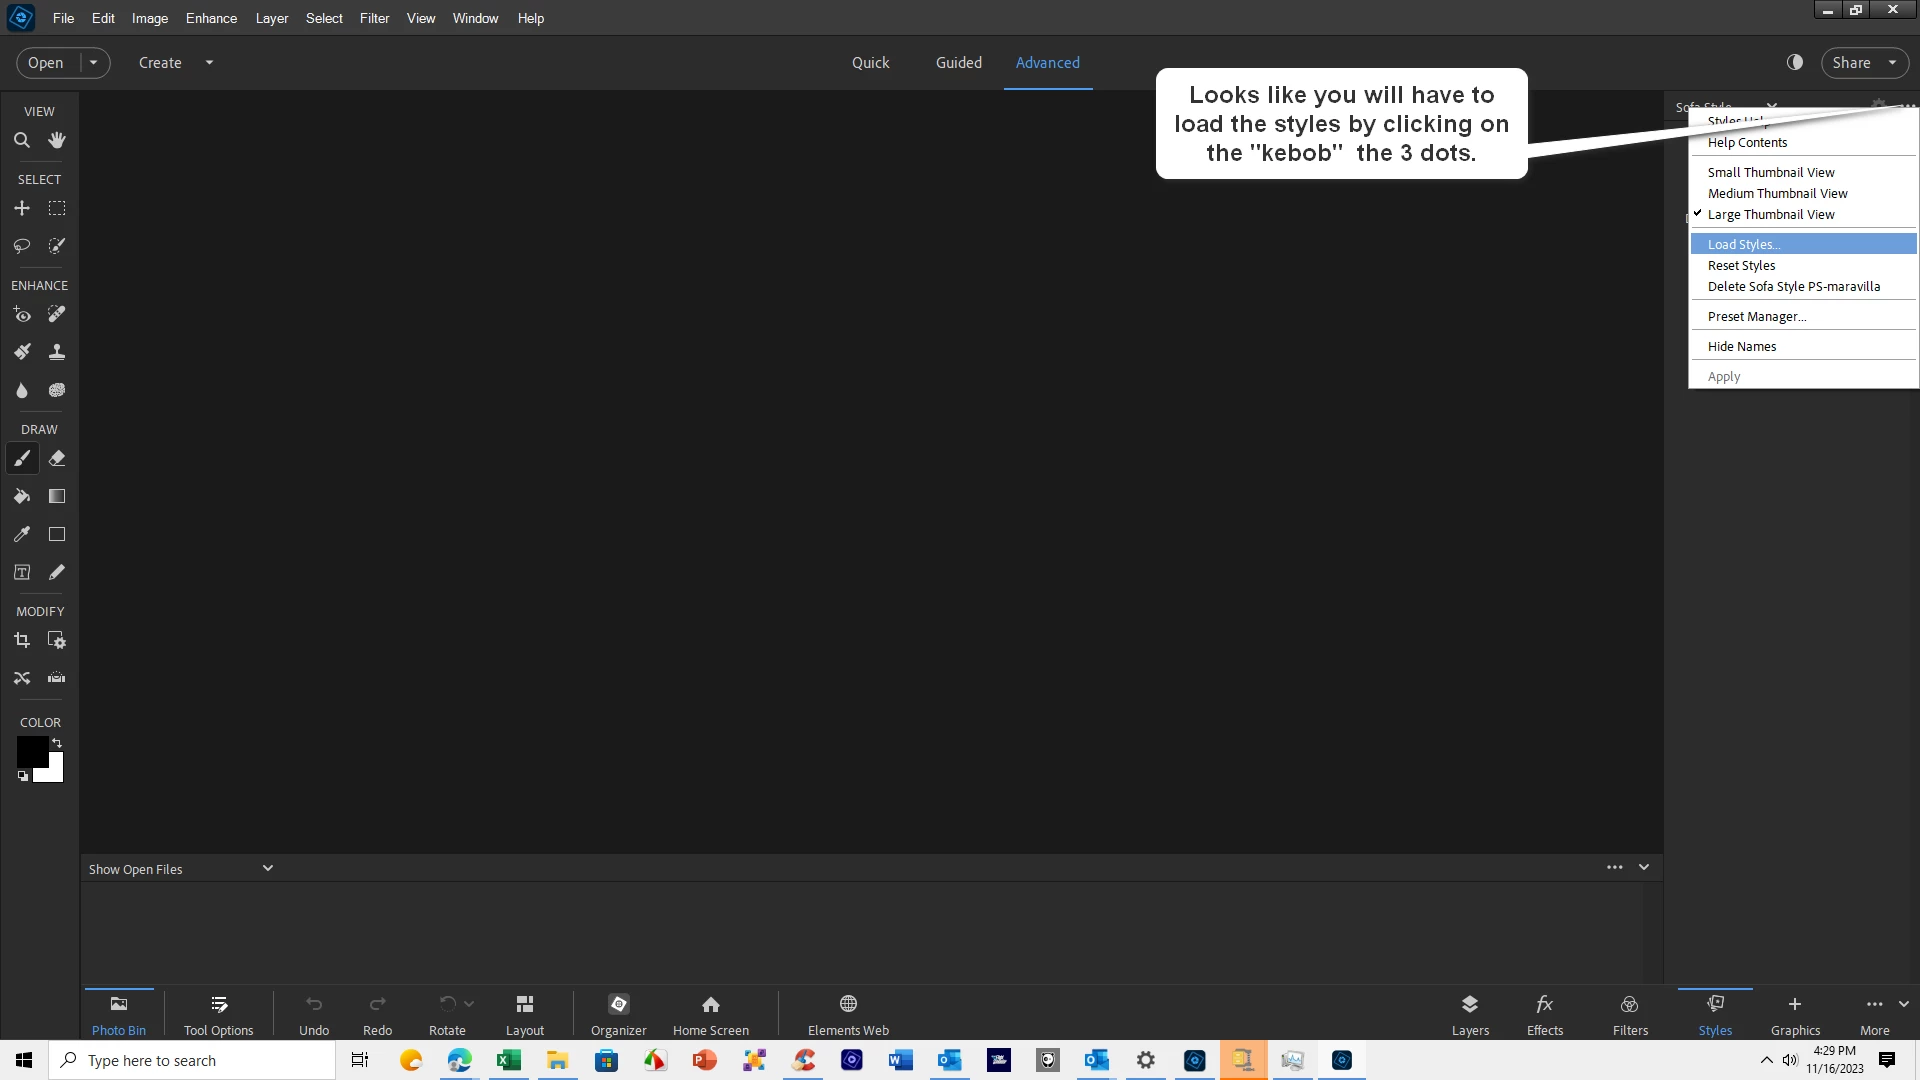
Task: Select the Clone Stamp tool
Action: pyautogui.click(x=57, y=352)
